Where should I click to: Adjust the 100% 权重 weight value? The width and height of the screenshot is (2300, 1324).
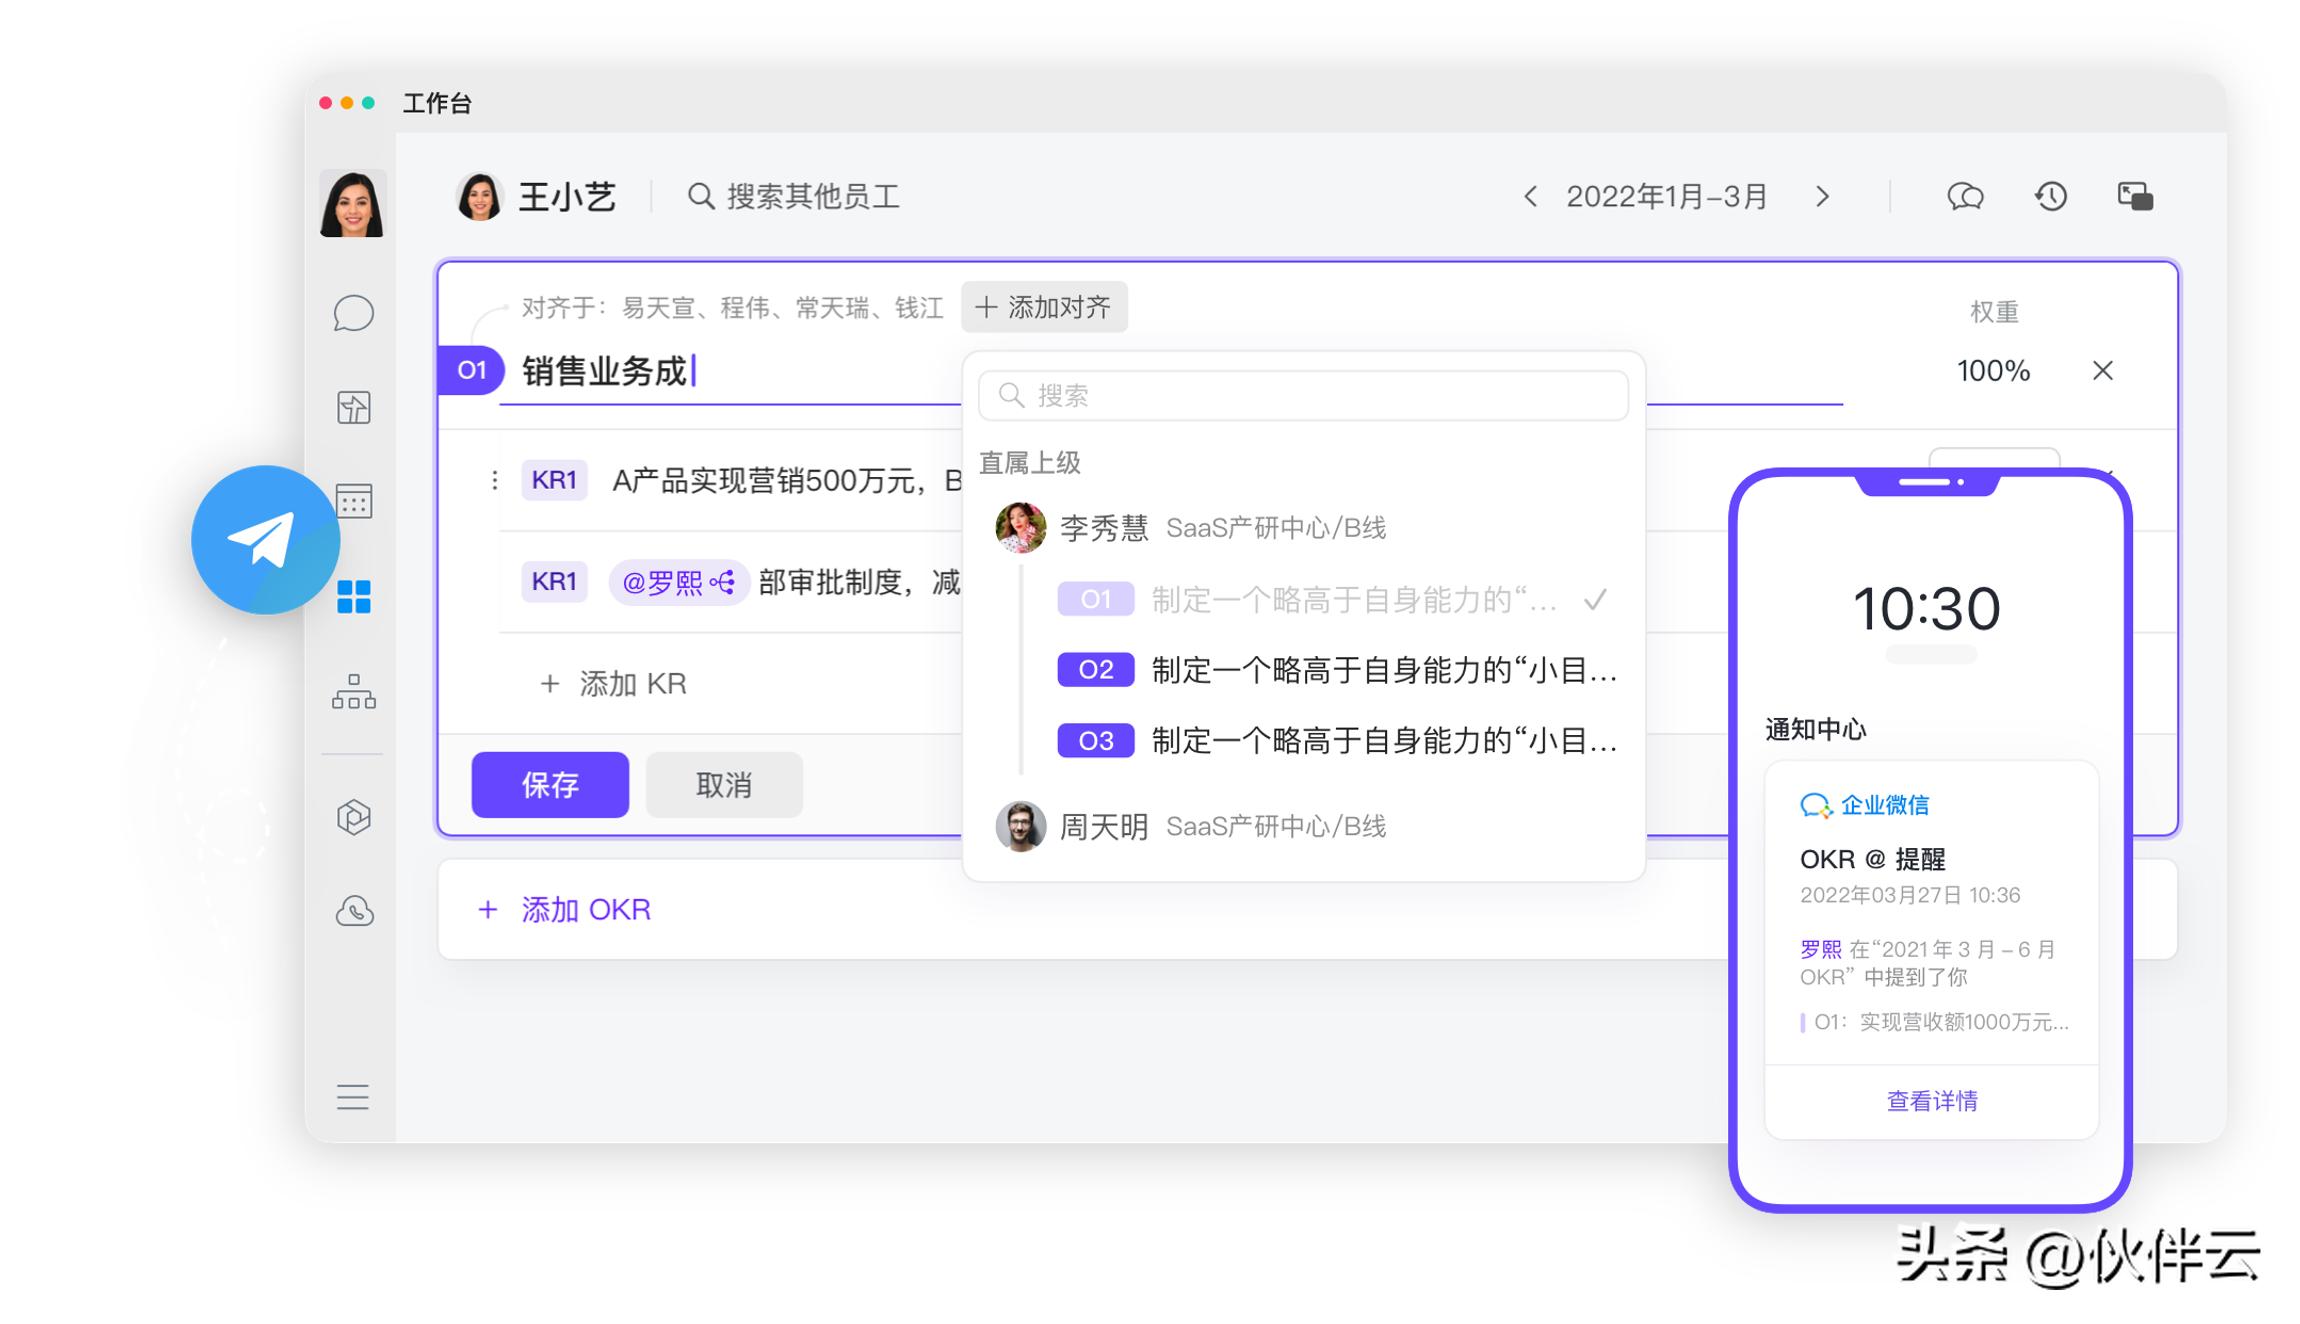point(1993,370)
